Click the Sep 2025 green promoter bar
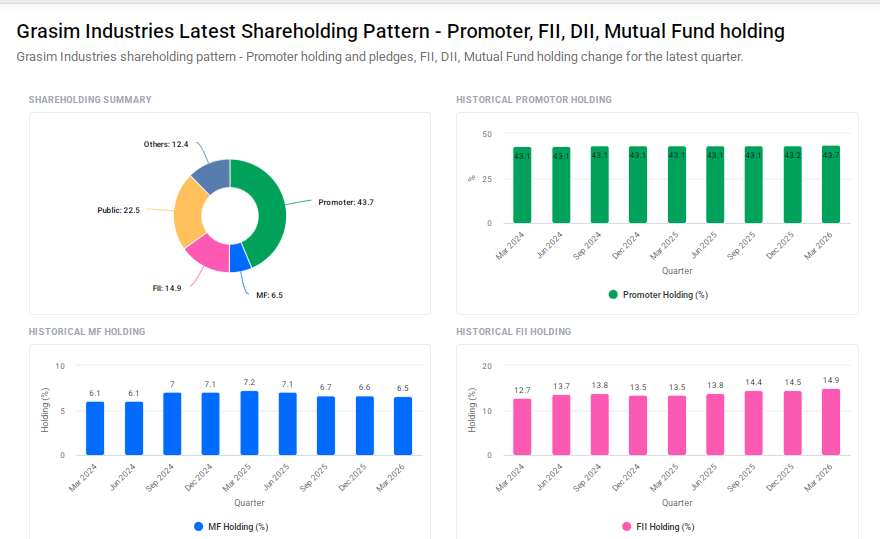This screenshot has width=880, height=539. pyautogui.click(x=753, y=185)
